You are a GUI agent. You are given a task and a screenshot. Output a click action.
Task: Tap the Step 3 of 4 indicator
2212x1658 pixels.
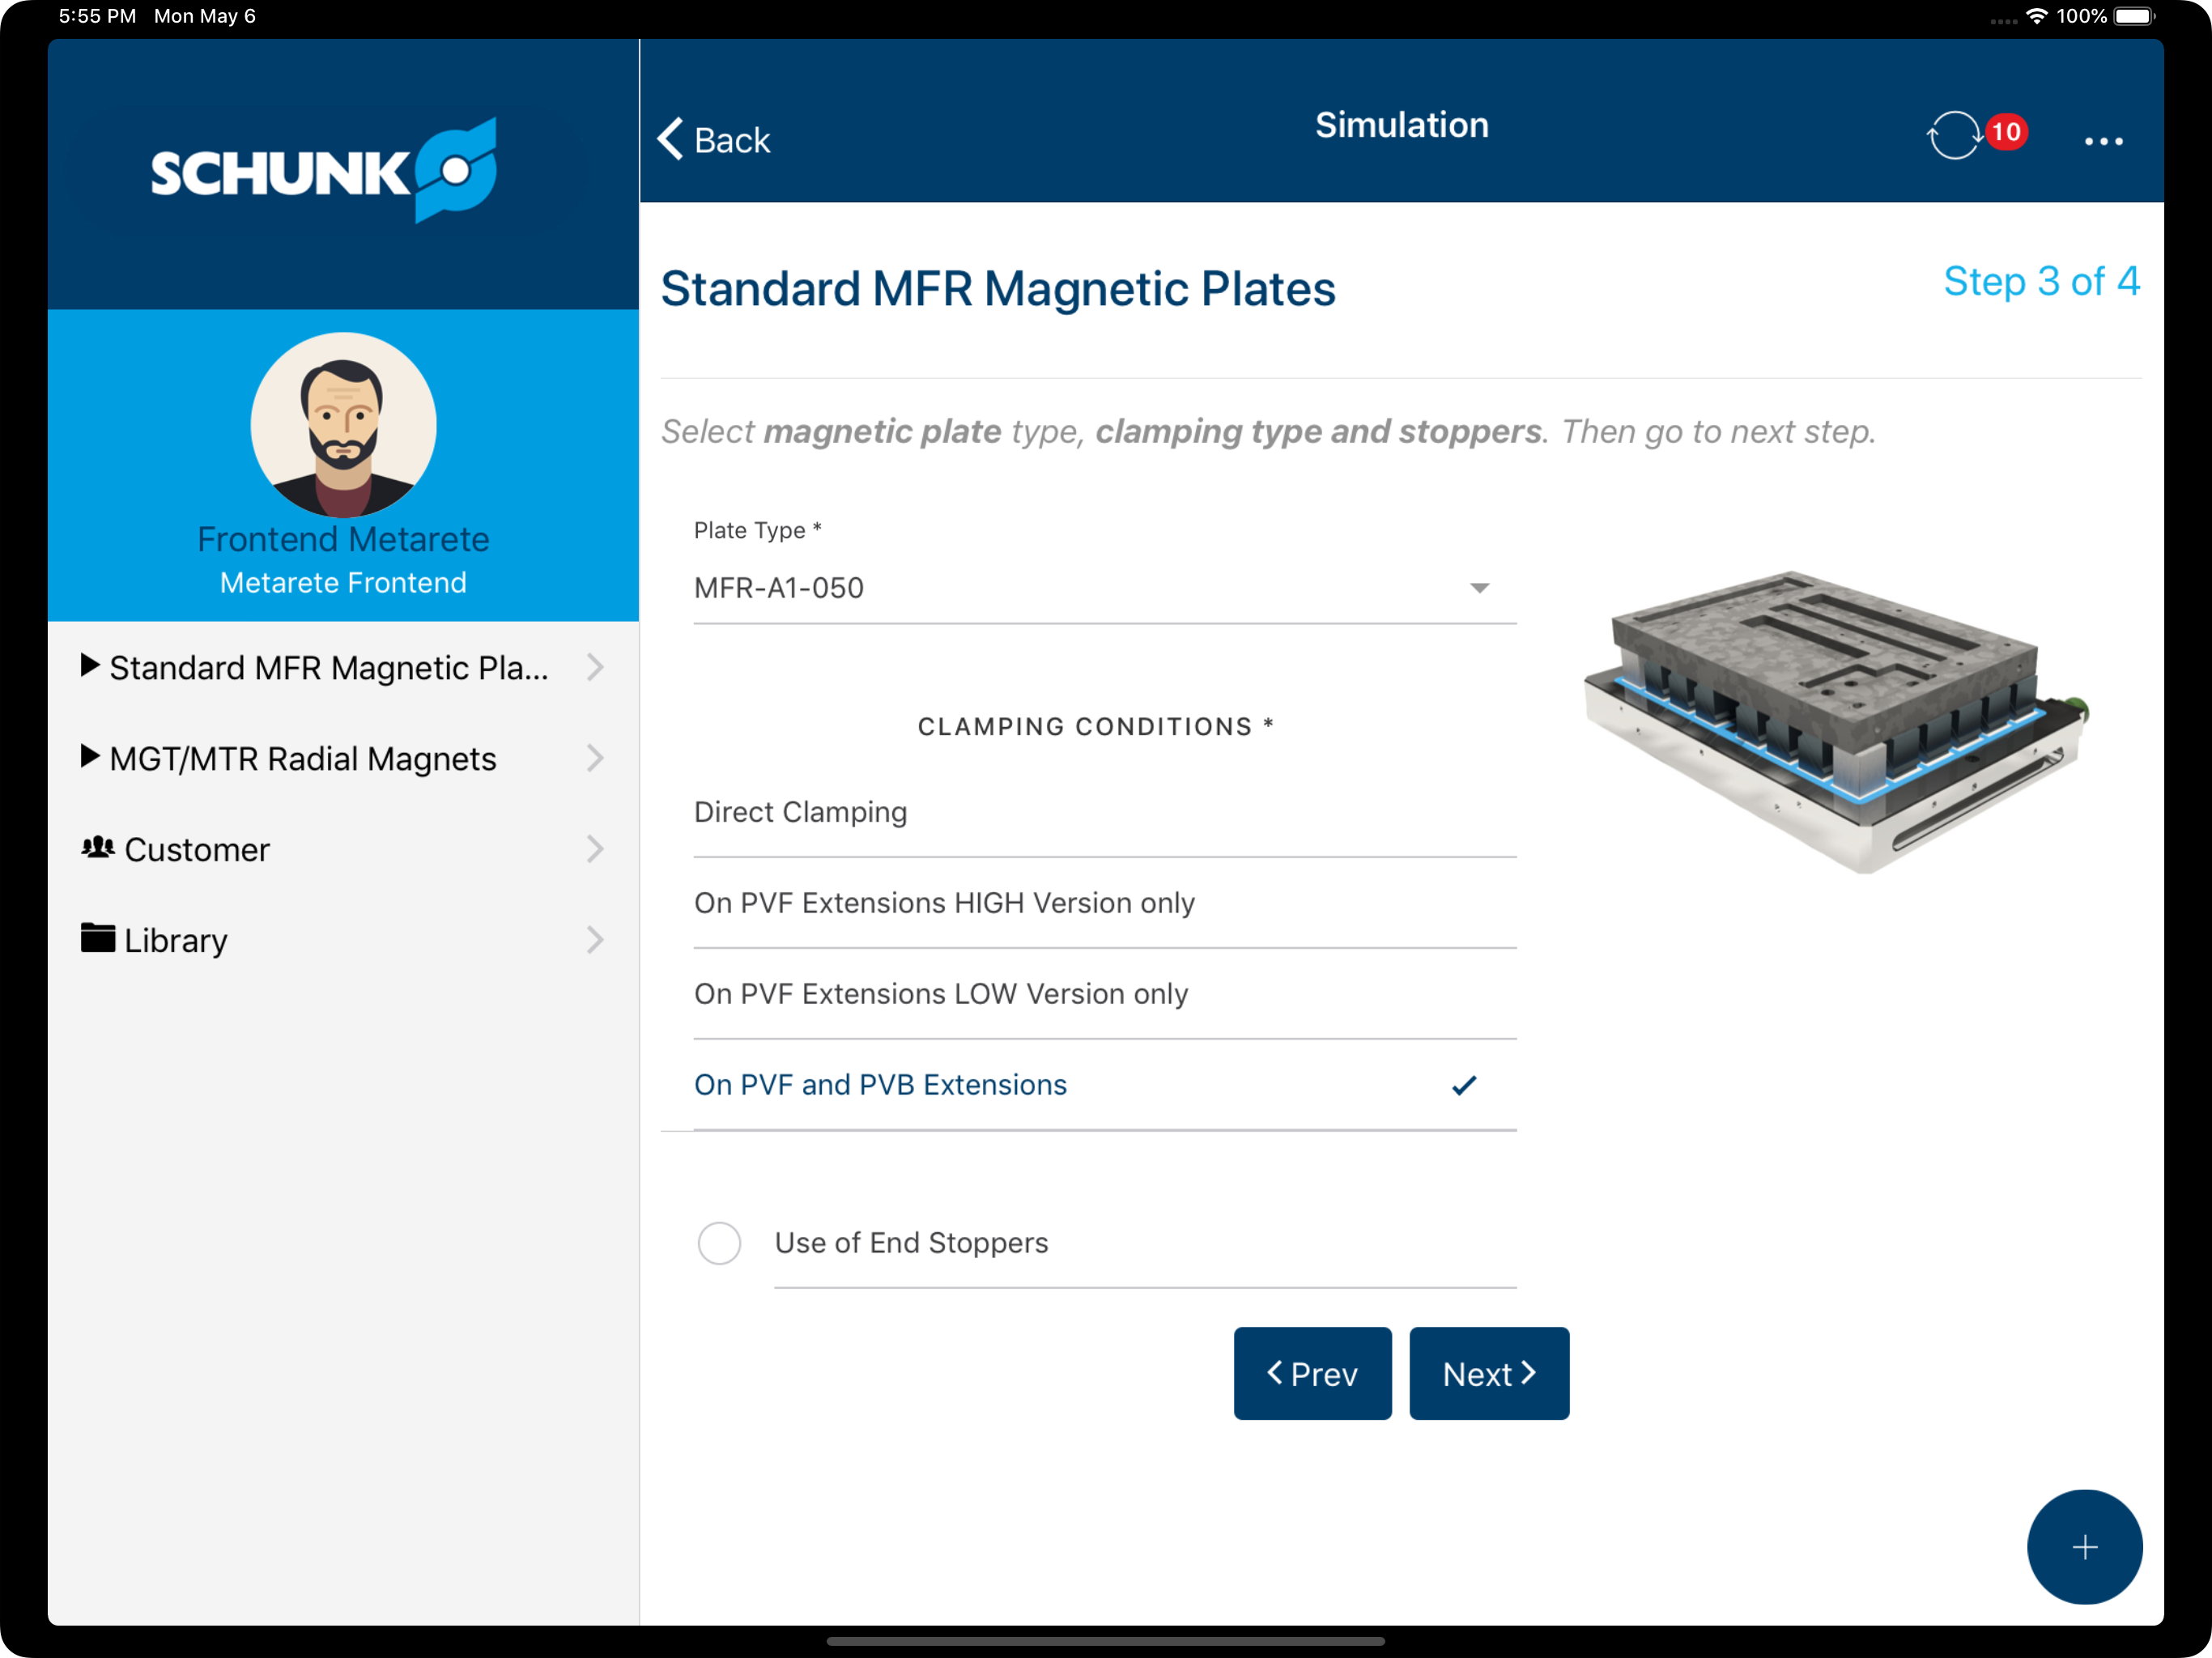click(x=2041, y=282)
